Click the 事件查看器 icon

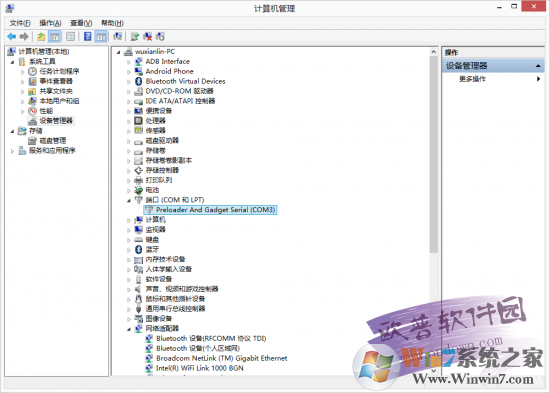coord(32,81)
